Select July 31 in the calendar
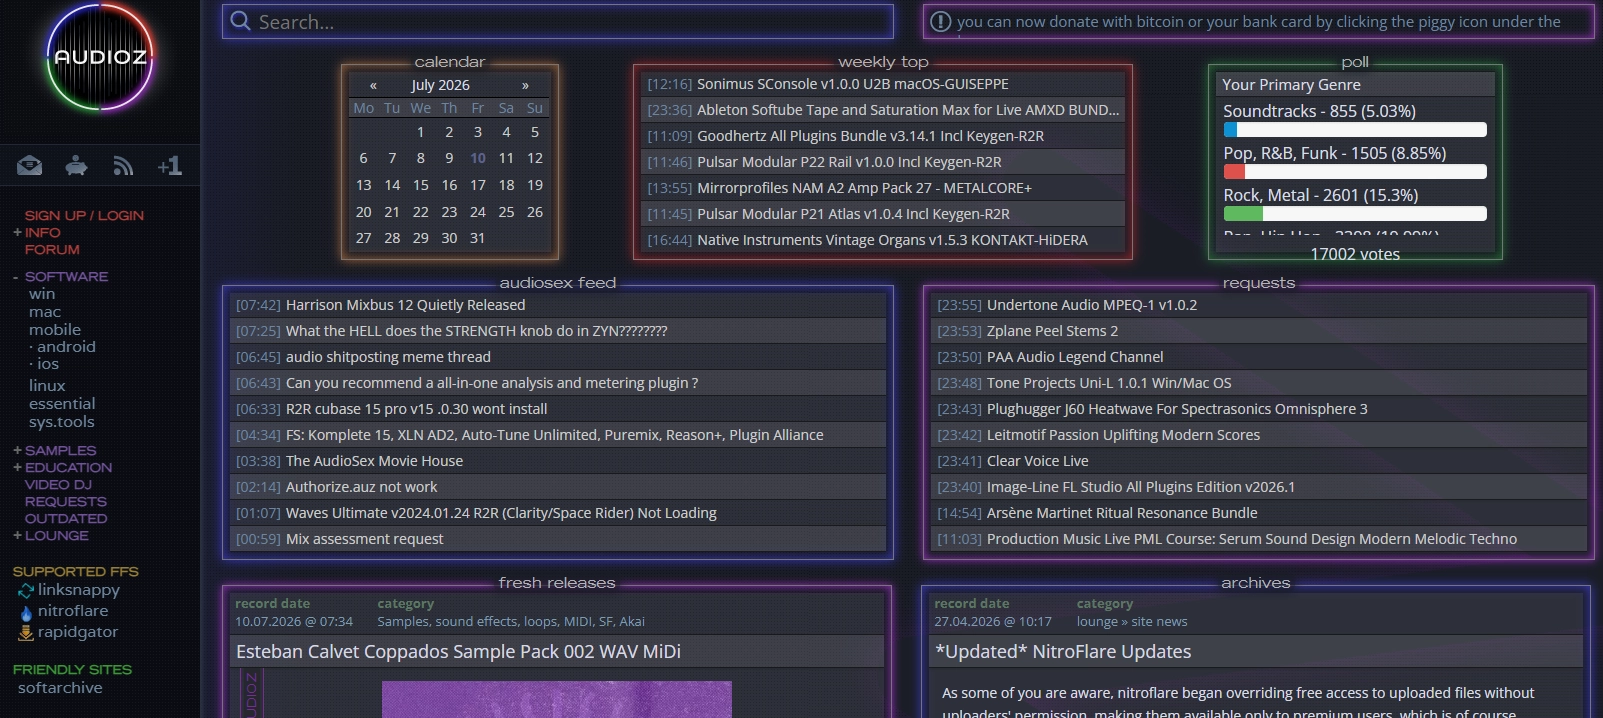The width and height of the screenshot is (1603, 718). 478,238
